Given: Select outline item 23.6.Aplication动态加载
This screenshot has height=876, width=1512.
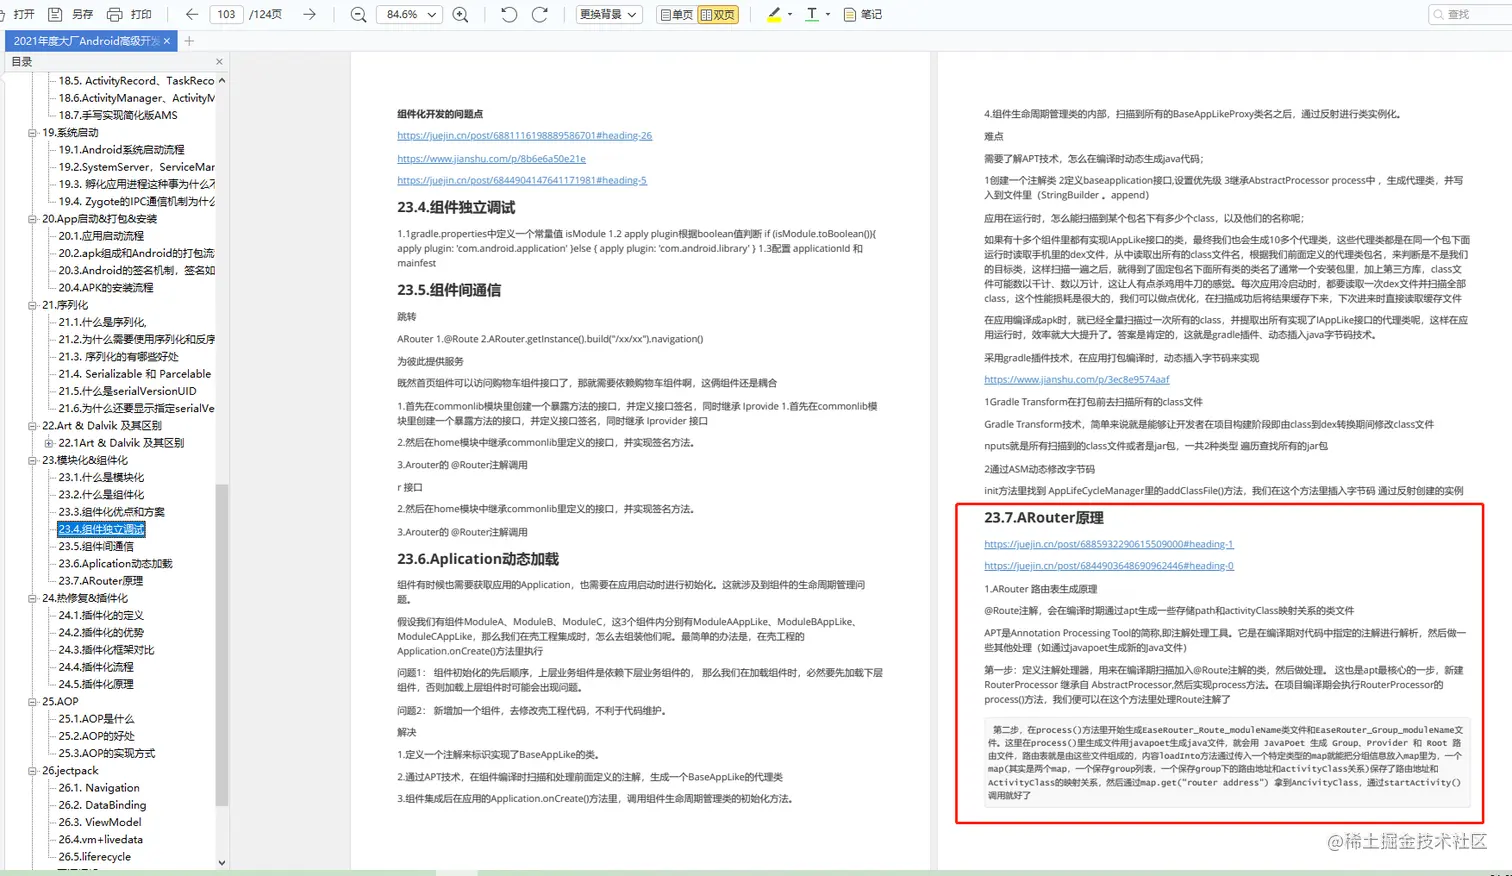Looking at the screenshot, I should pyautogui.click(x=115, y=564).
